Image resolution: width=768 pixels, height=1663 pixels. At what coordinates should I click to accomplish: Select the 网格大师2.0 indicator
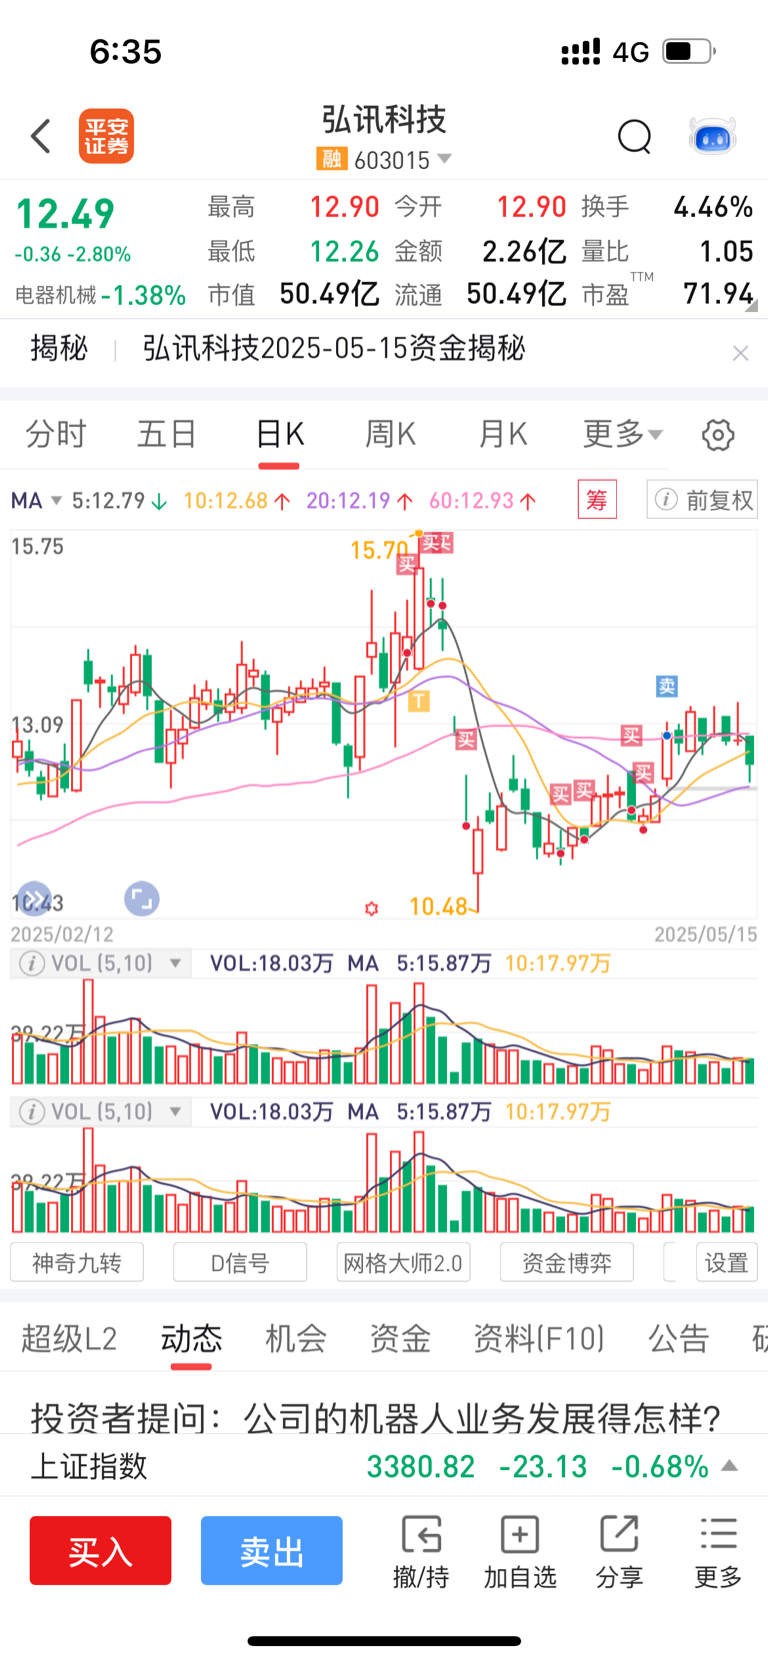[x=403, y=1262]
